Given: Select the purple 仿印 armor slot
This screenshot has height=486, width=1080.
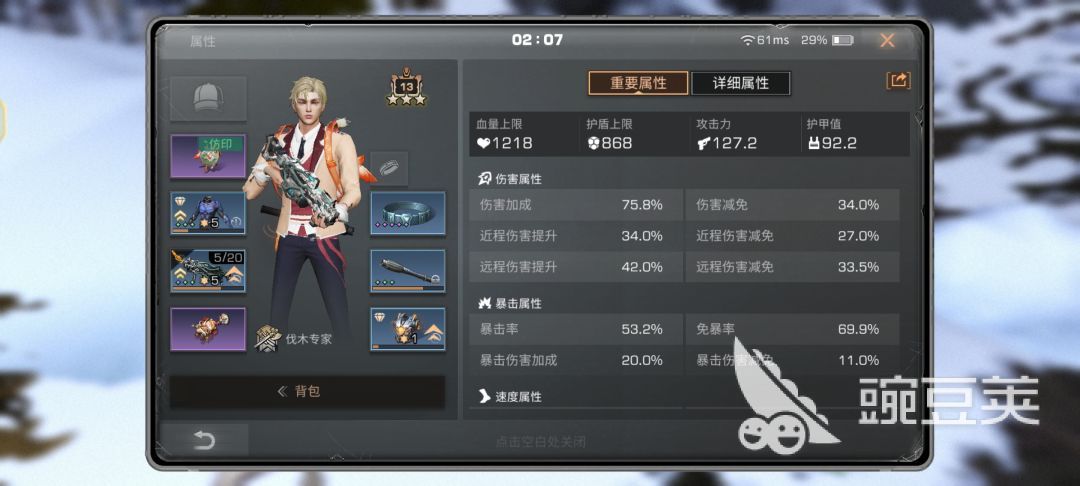Looking at the screenshot, I should [208, 156].
